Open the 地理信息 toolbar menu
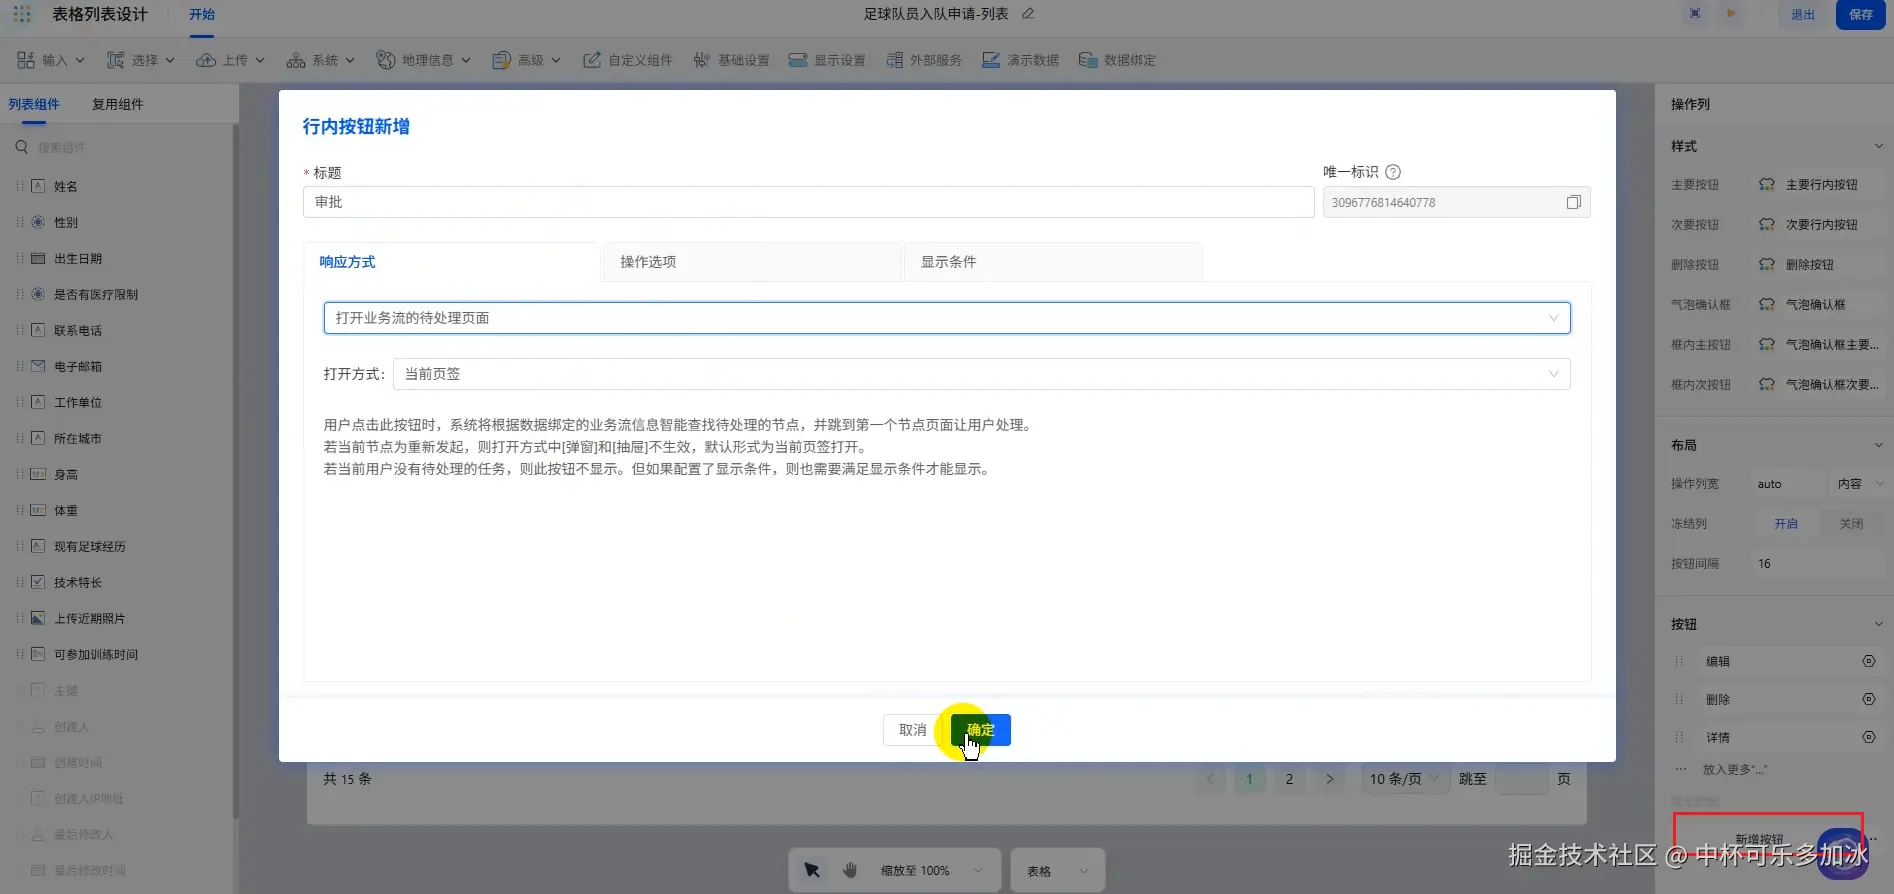1894x894 pixels. click(x=424, y=60)
